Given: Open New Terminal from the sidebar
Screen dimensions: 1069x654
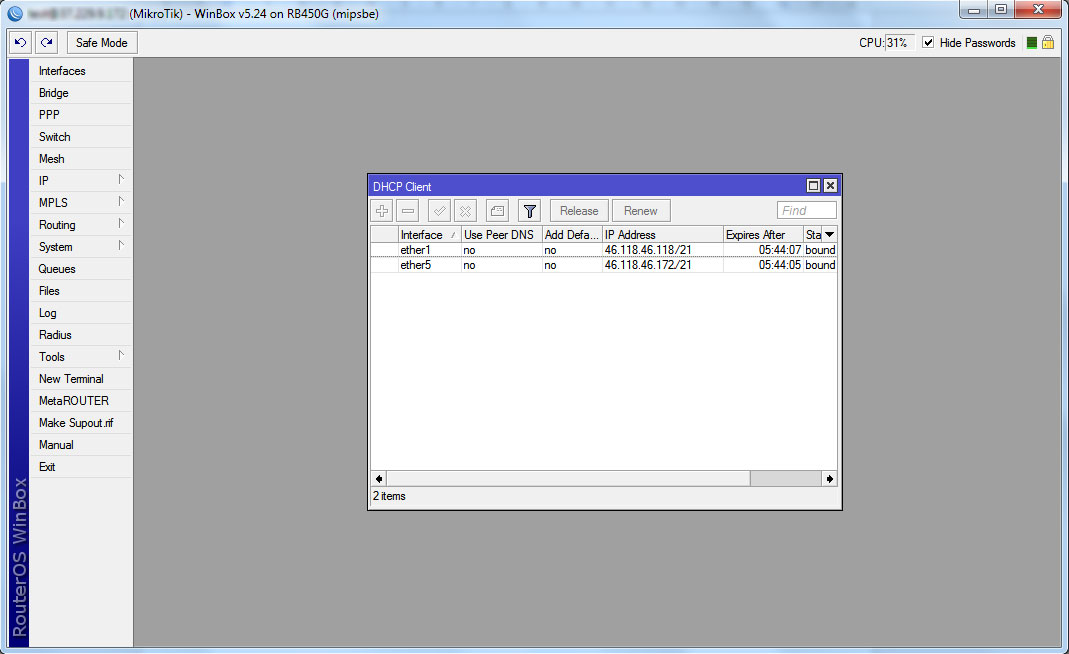Looking at the screenshot, I should (x=71, y=379).
